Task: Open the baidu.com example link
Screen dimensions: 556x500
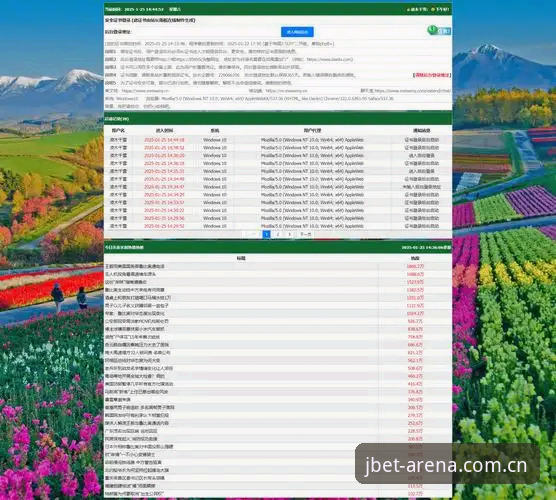Action: click(x=329, y=60)
